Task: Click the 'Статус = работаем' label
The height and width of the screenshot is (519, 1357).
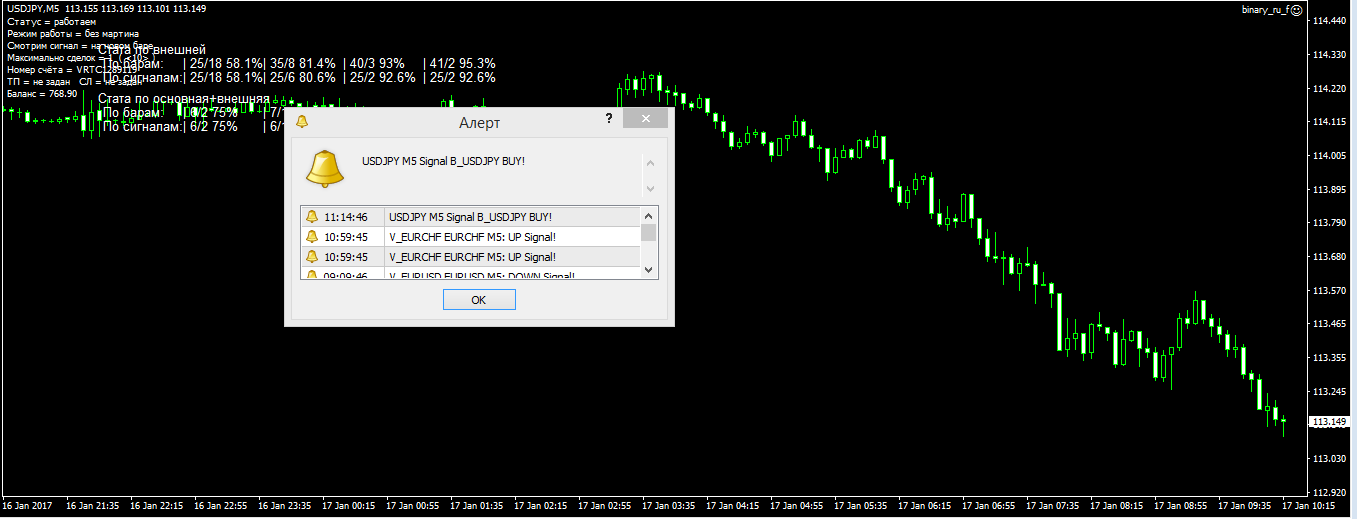Action: pos(51,21)
